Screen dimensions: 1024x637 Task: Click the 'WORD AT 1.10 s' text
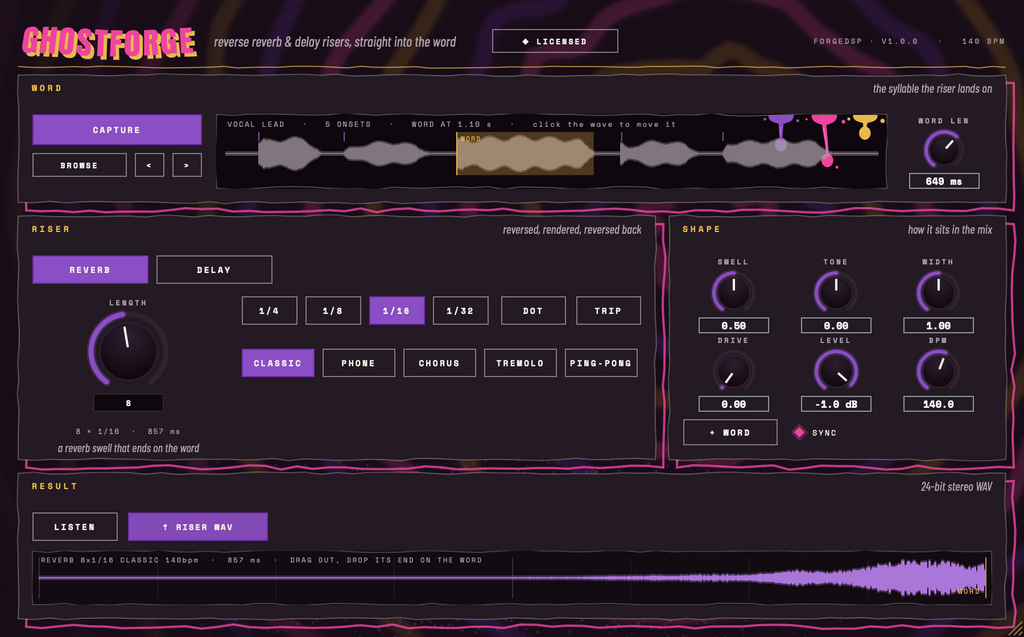point(451,124)
